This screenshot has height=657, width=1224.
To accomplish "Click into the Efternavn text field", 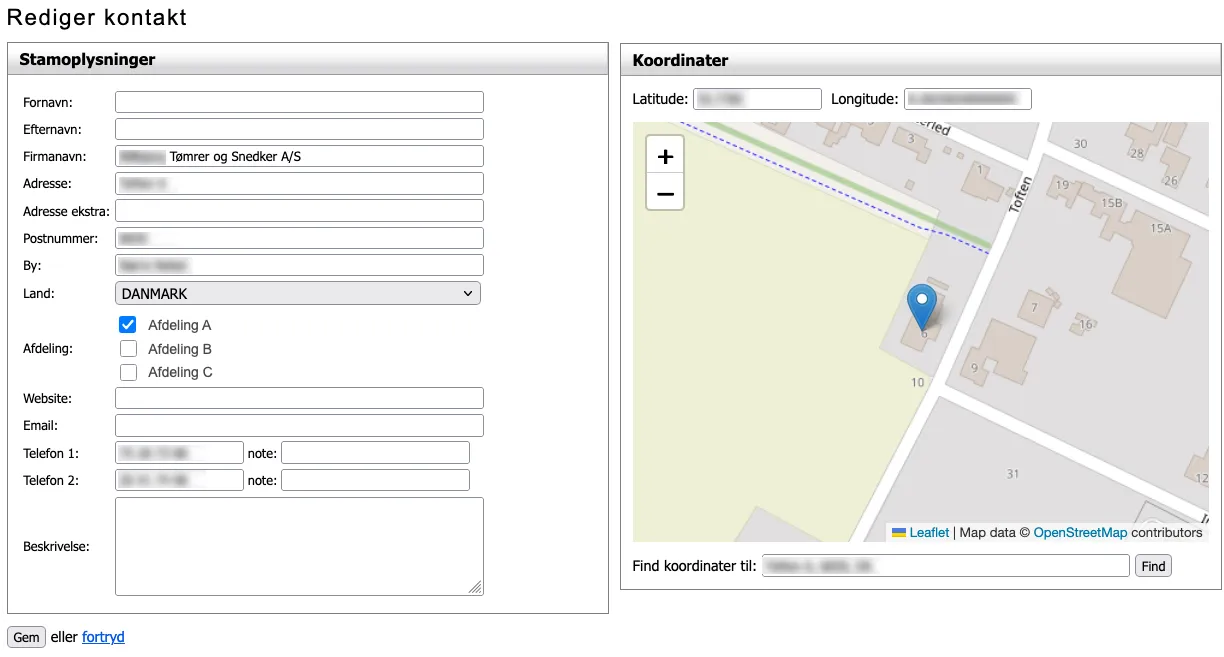I will click(299, 129).
